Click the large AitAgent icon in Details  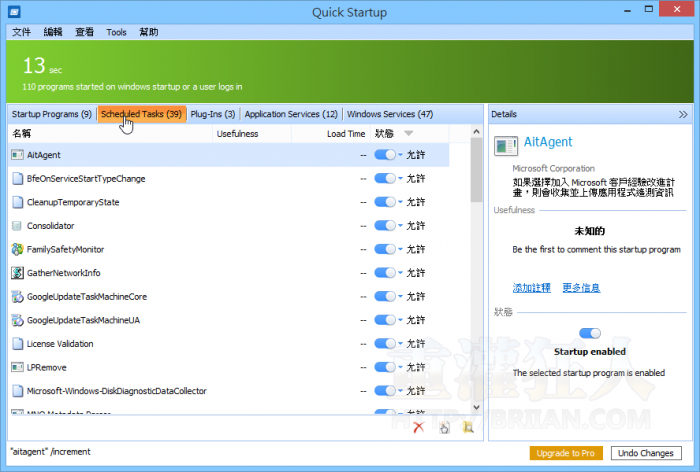[x=507, y=144]
